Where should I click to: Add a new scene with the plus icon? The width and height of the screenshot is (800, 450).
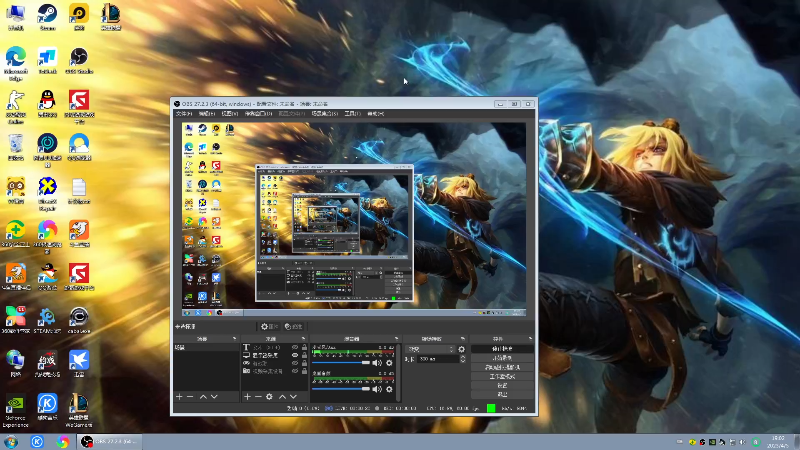click(179, 396)
